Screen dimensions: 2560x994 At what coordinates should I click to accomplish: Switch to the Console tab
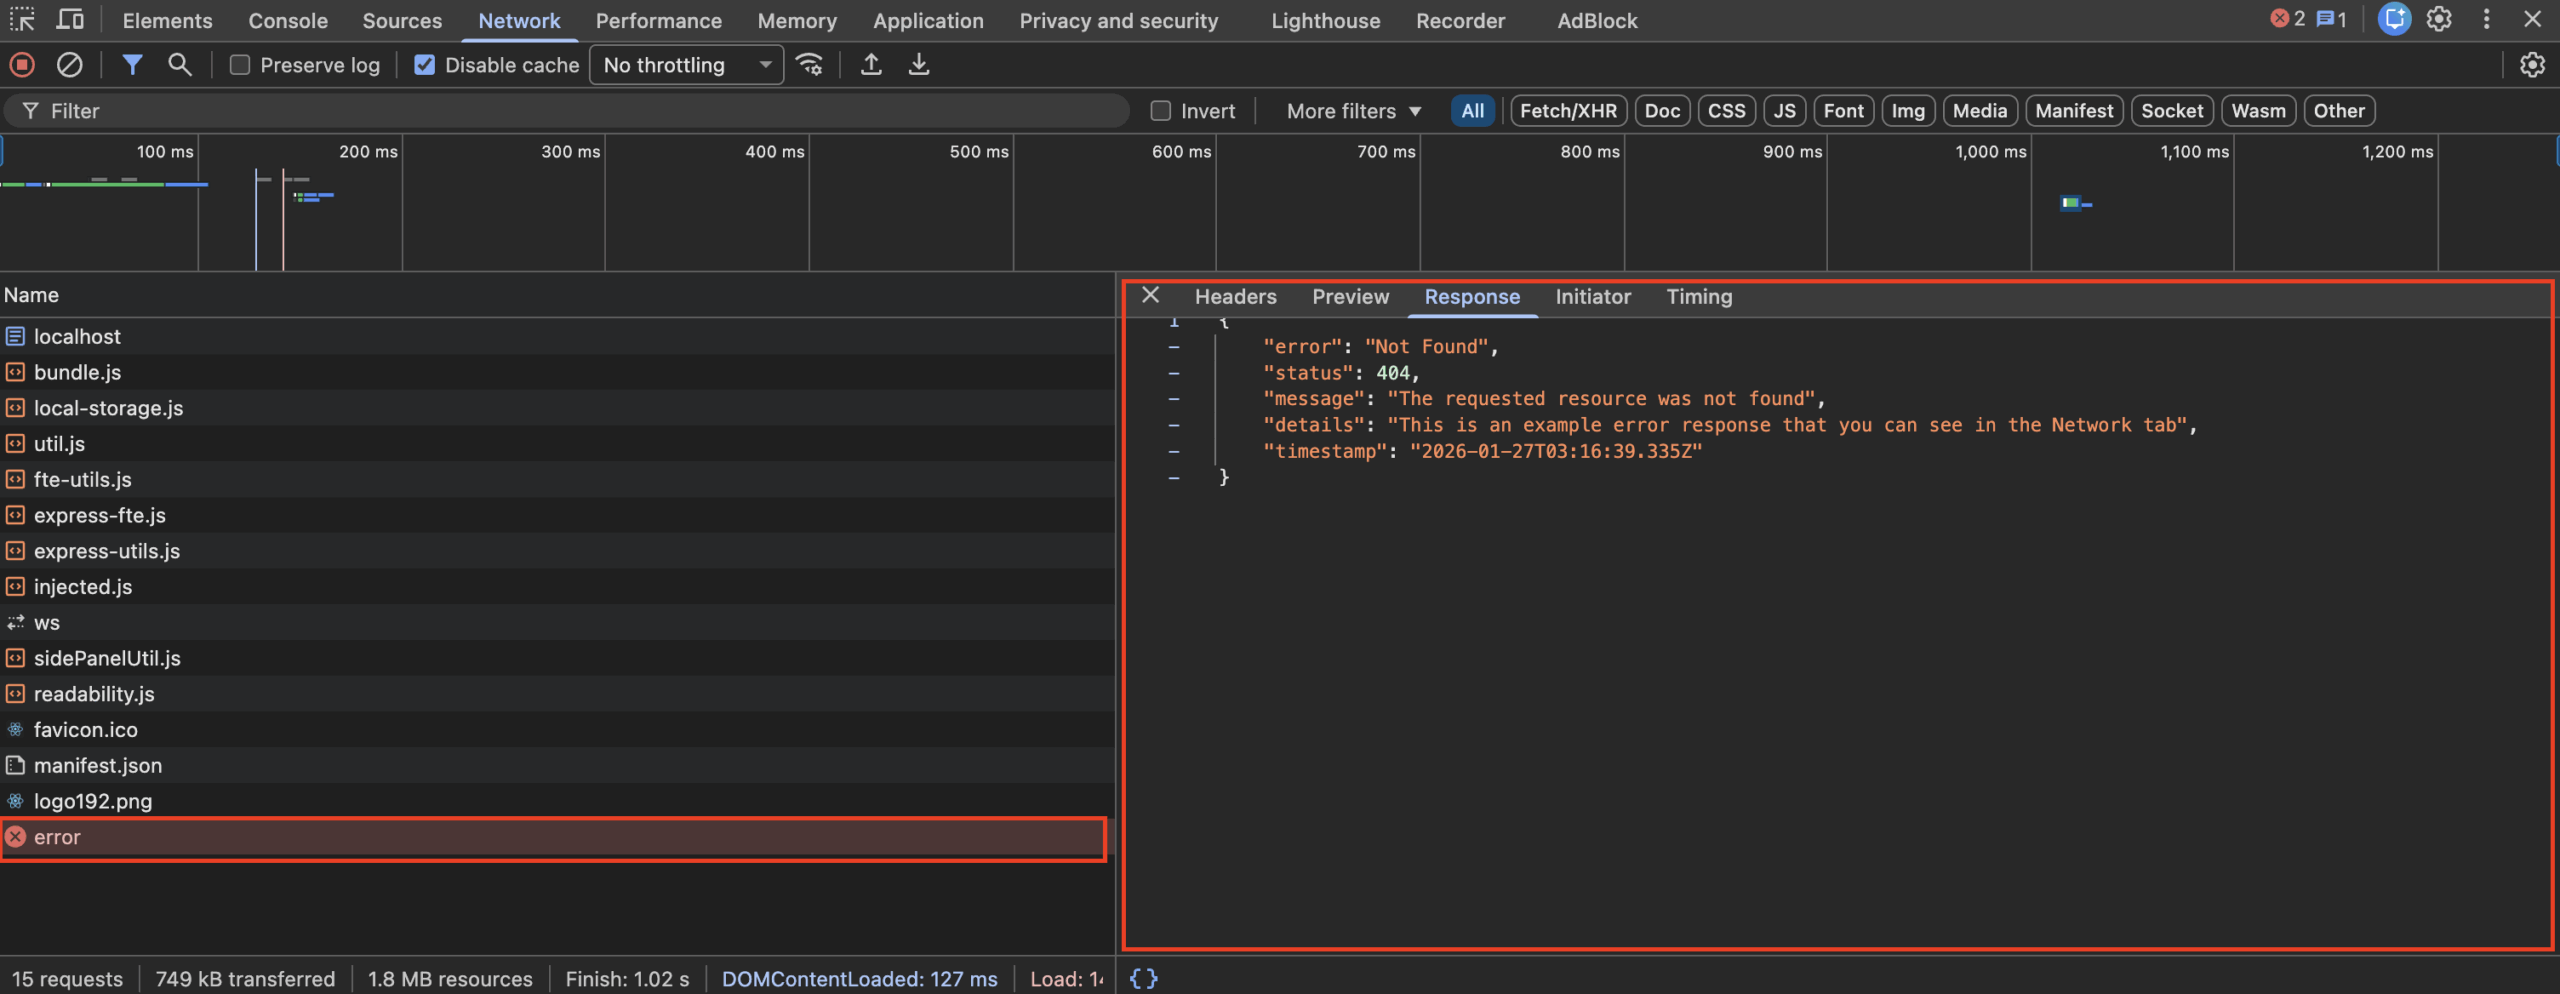pos(288,21)
